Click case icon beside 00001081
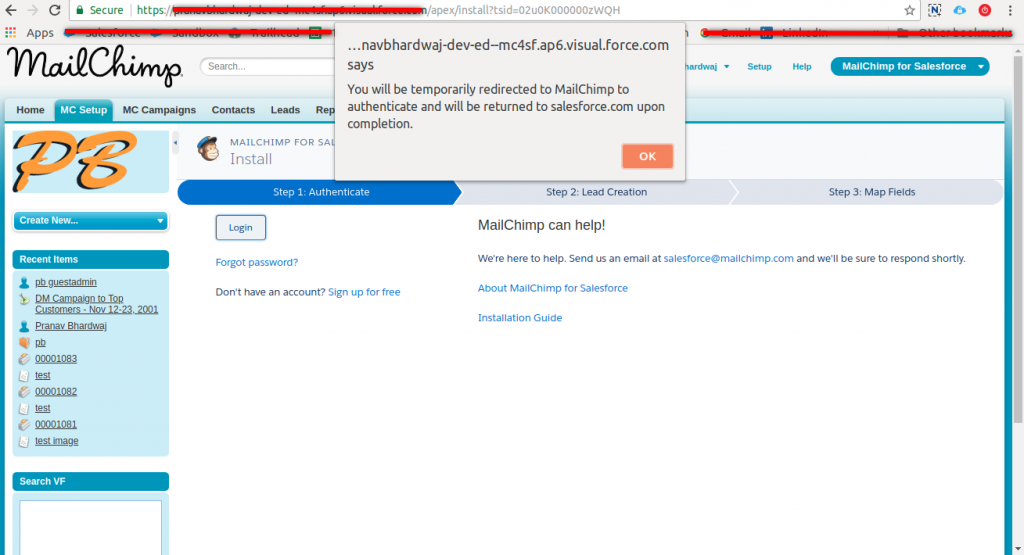 24,424
